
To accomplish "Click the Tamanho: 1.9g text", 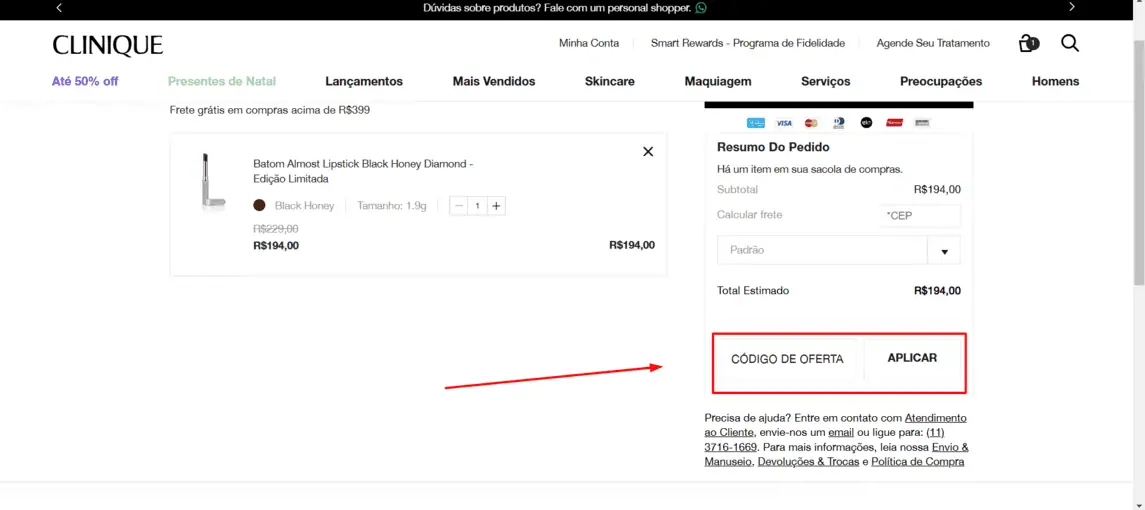I will point(391,206).
